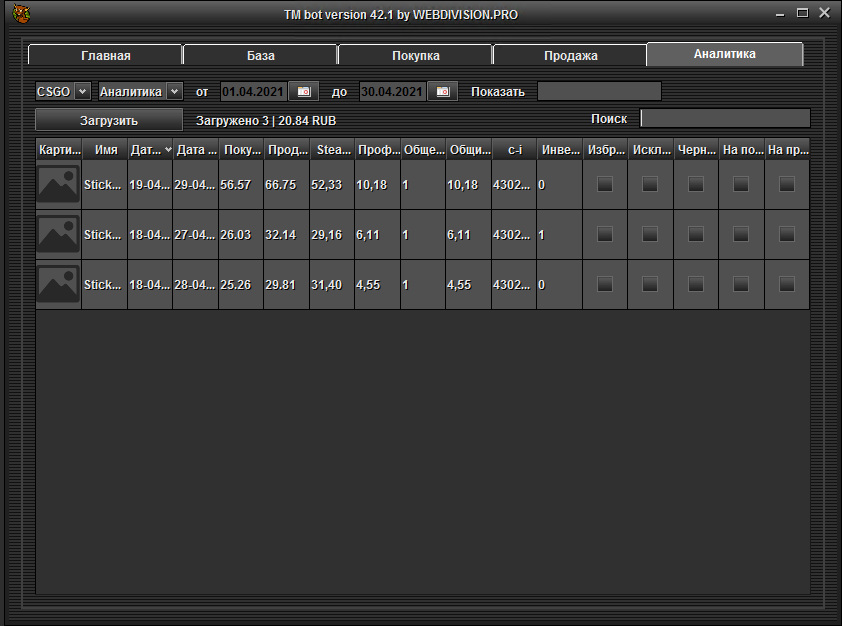Go to the Главная tab
Screen dimensions: 842x626
pyautogui.click(x=105, y=56)
